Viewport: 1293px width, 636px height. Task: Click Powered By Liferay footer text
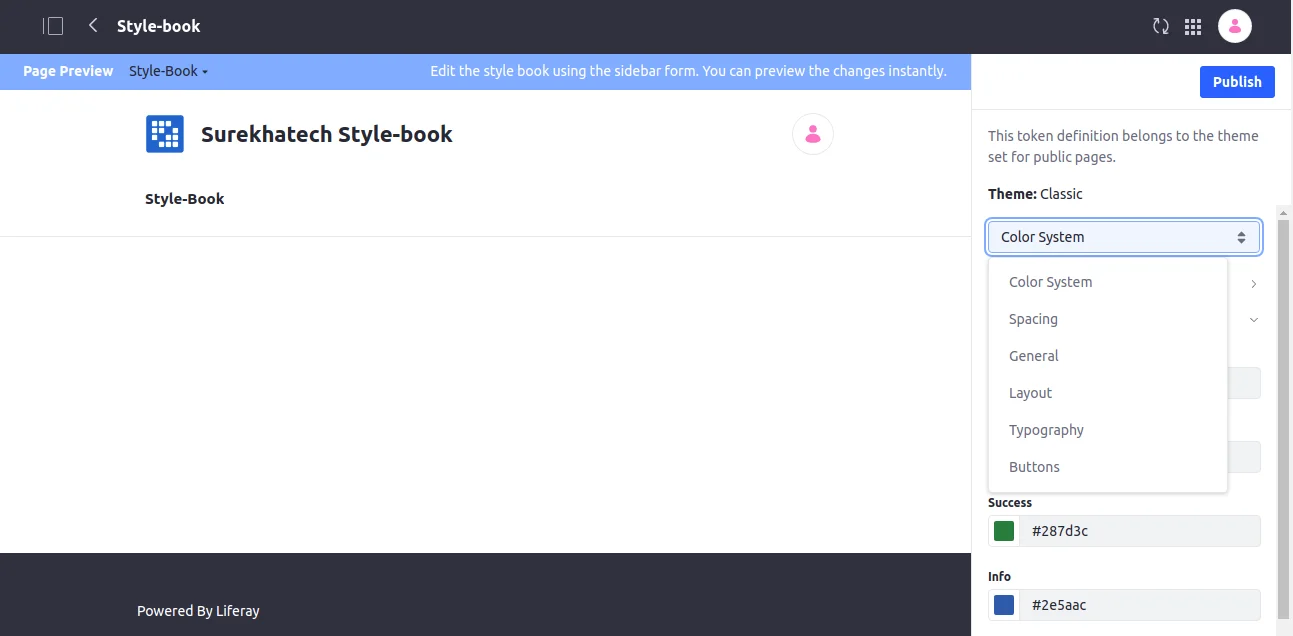click(x=198, y=611)
